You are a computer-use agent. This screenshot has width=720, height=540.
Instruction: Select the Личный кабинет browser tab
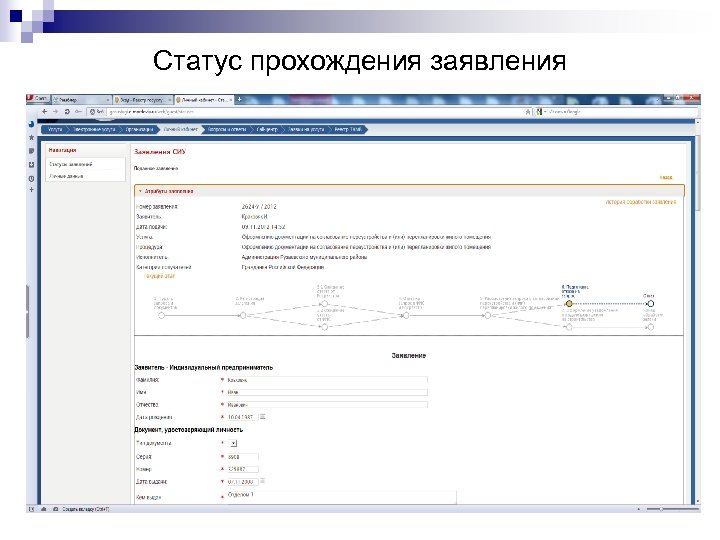[202, 100]
